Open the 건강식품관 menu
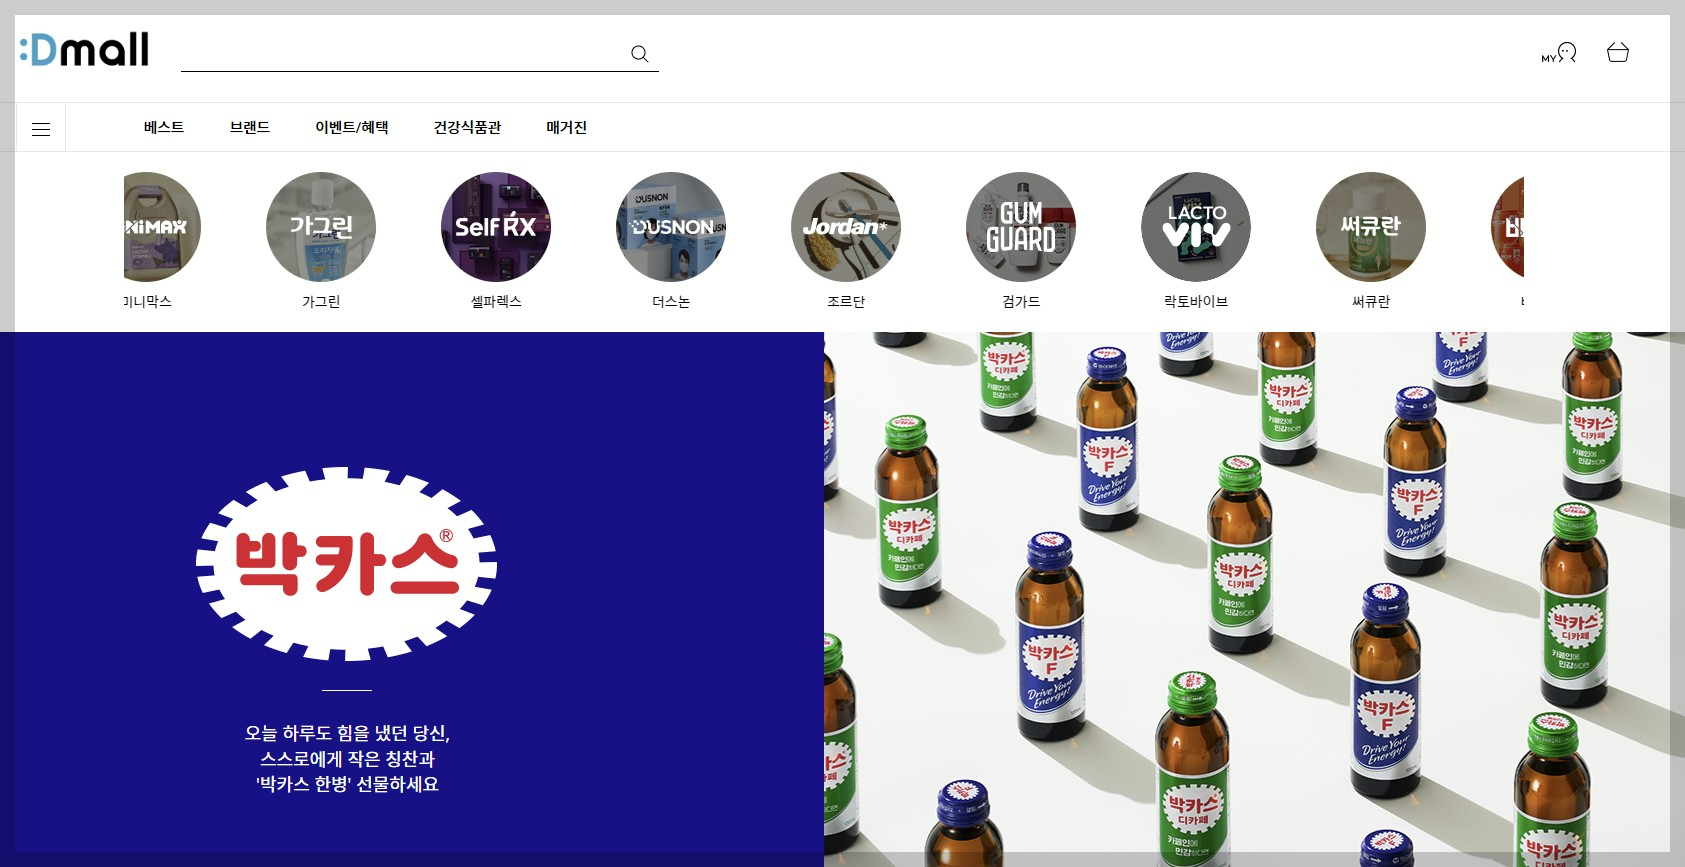This screenshot has width=1685, height=867. pos(467,127)
